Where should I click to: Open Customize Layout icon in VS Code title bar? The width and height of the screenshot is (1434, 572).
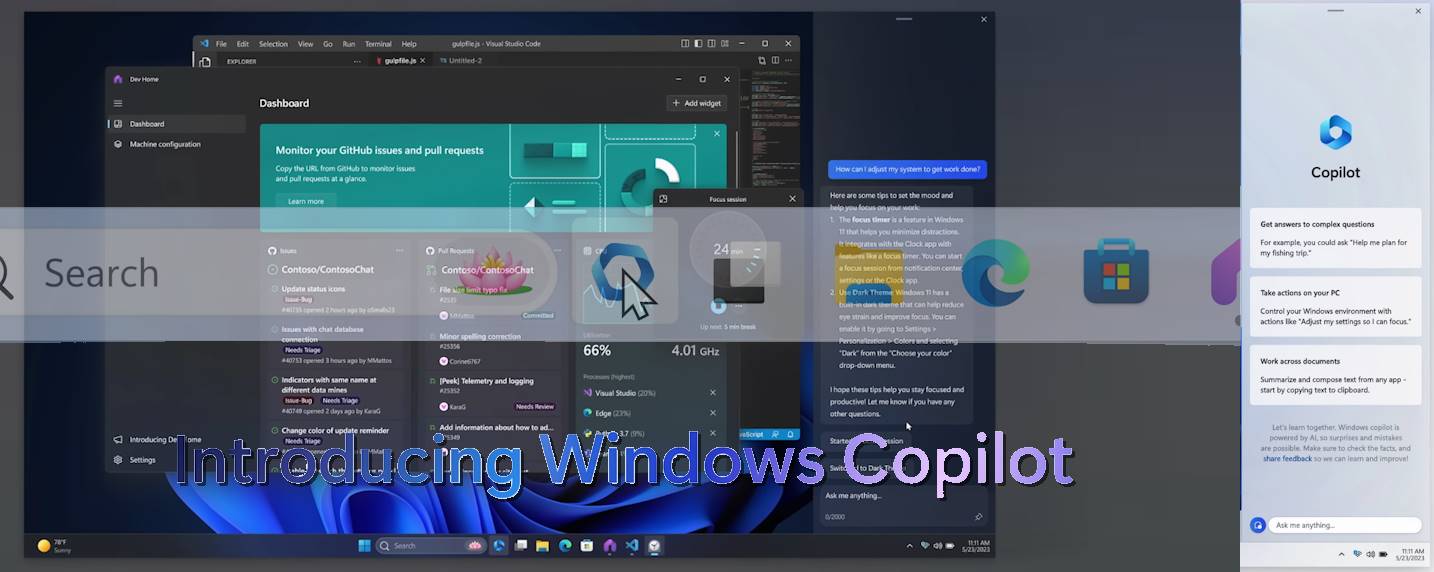724,44
